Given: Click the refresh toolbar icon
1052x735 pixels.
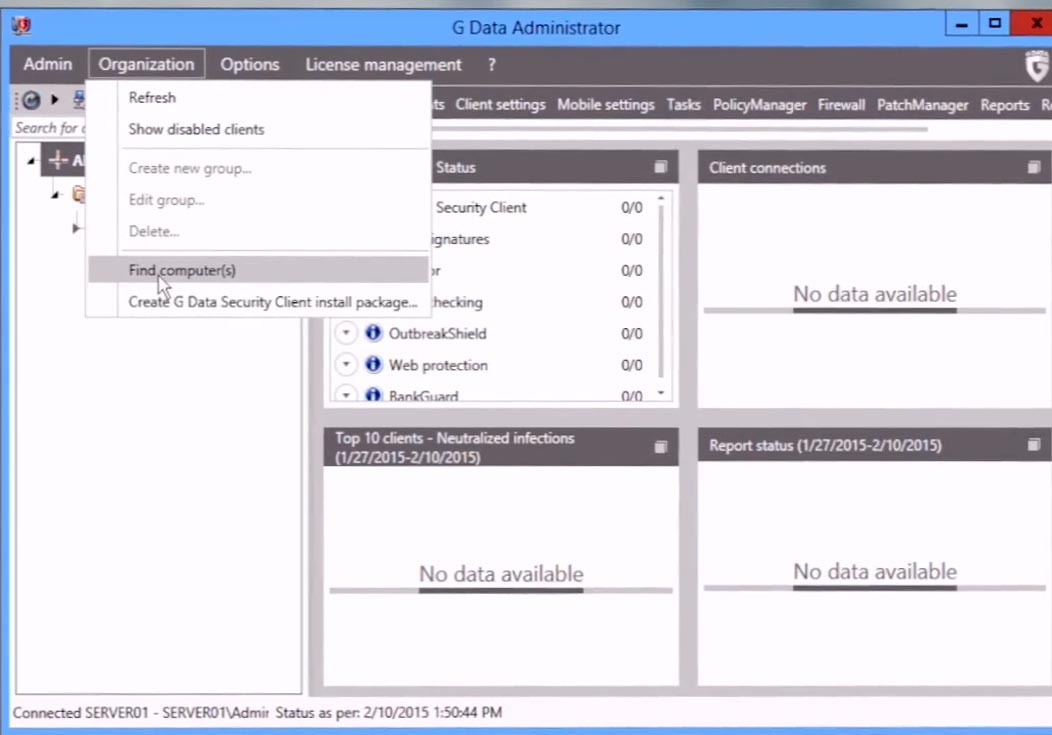Looking at the screenshot, I should [x=31, y=101].
